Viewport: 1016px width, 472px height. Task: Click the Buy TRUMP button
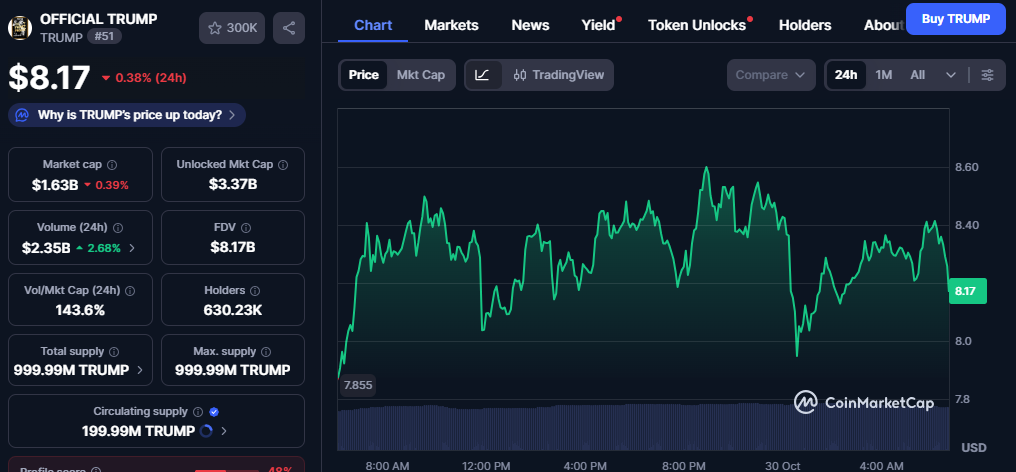pyautogui.click(x=955, y=18)
